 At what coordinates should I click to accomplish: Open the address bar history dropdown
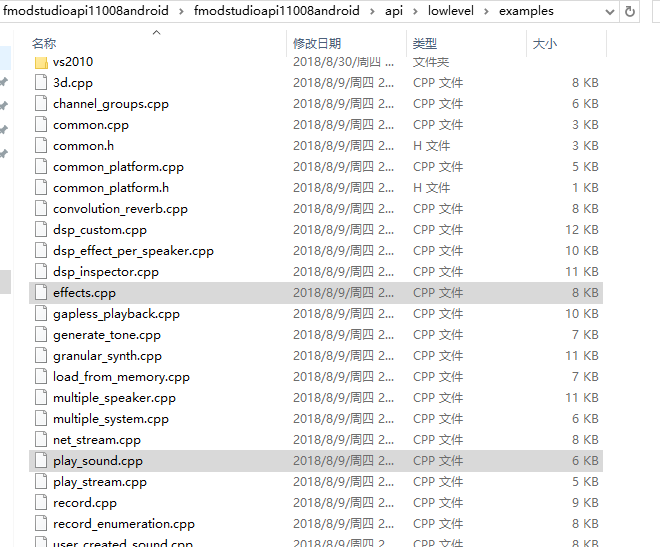click(x=609, y=12)
